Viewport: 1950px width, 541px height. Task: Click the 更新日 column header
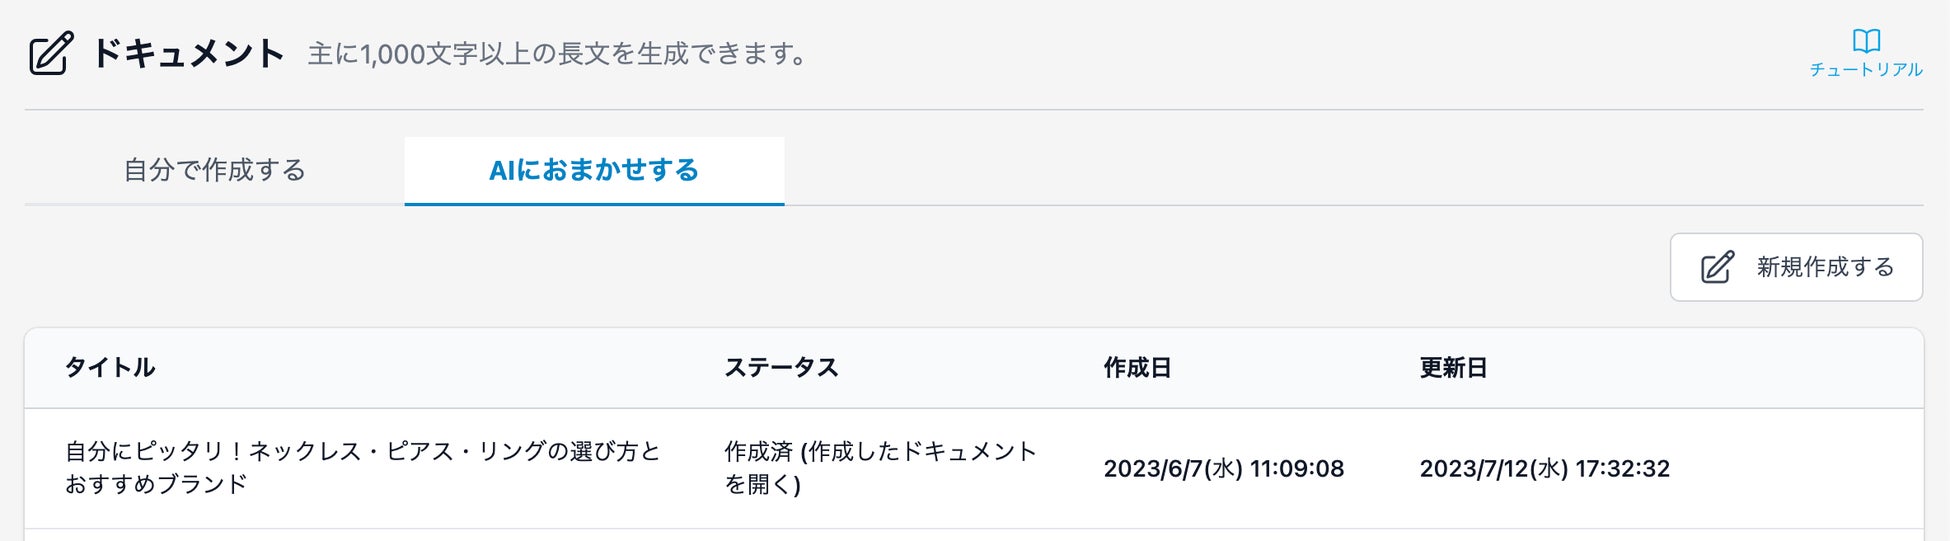click(1453, 368)
